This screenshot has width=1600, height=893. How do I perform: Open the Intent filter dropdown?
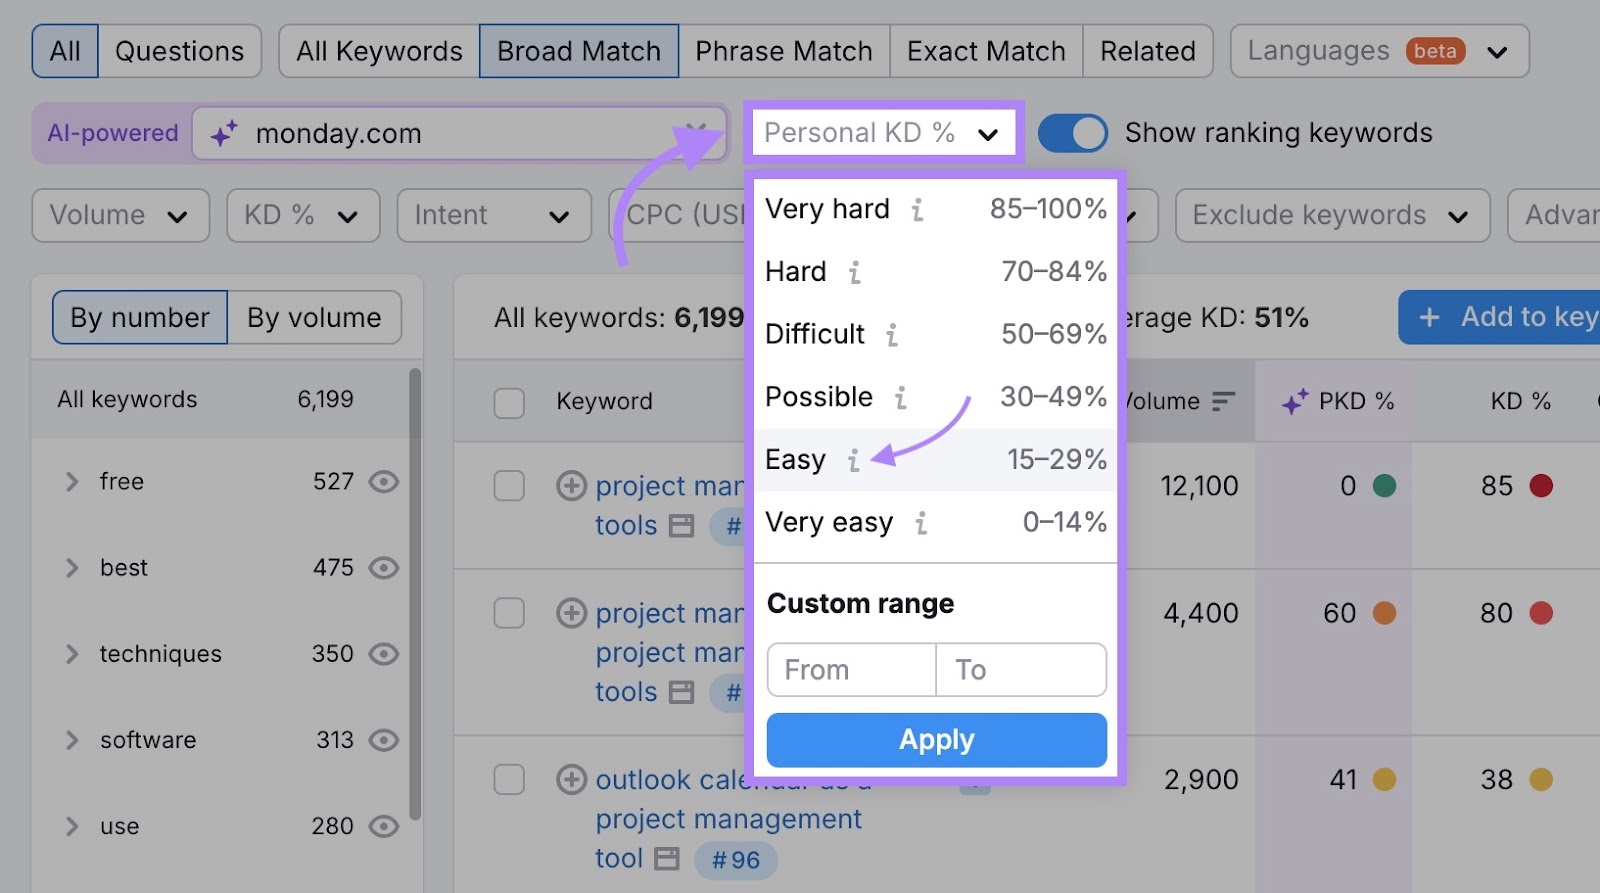tap(493, 215)
